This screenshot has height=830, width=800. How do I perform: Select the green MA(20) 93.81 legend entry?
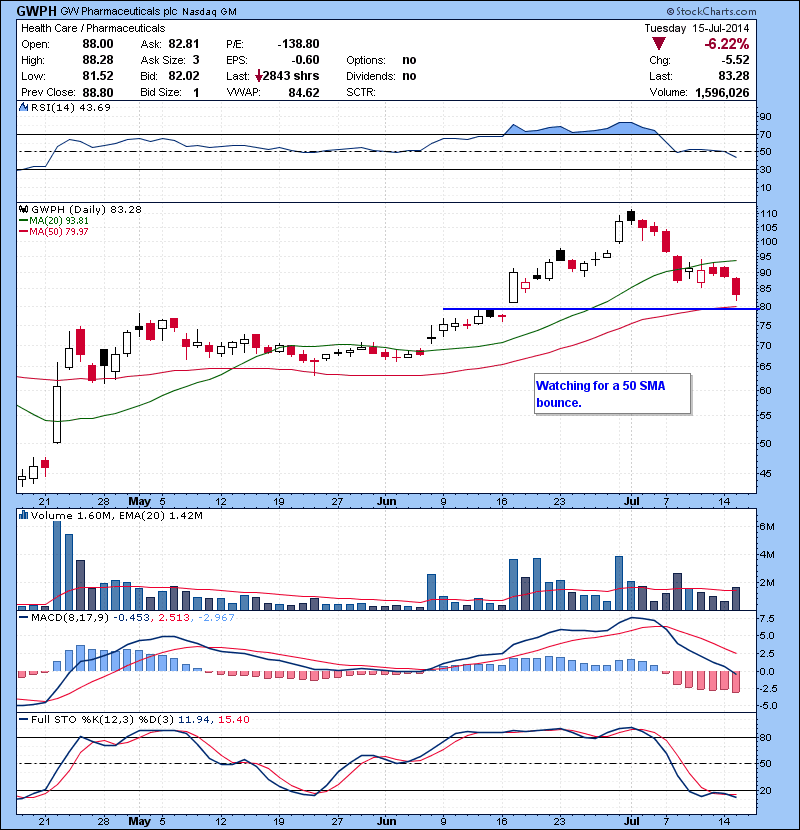pyautogui.click(x=54, y=220)
